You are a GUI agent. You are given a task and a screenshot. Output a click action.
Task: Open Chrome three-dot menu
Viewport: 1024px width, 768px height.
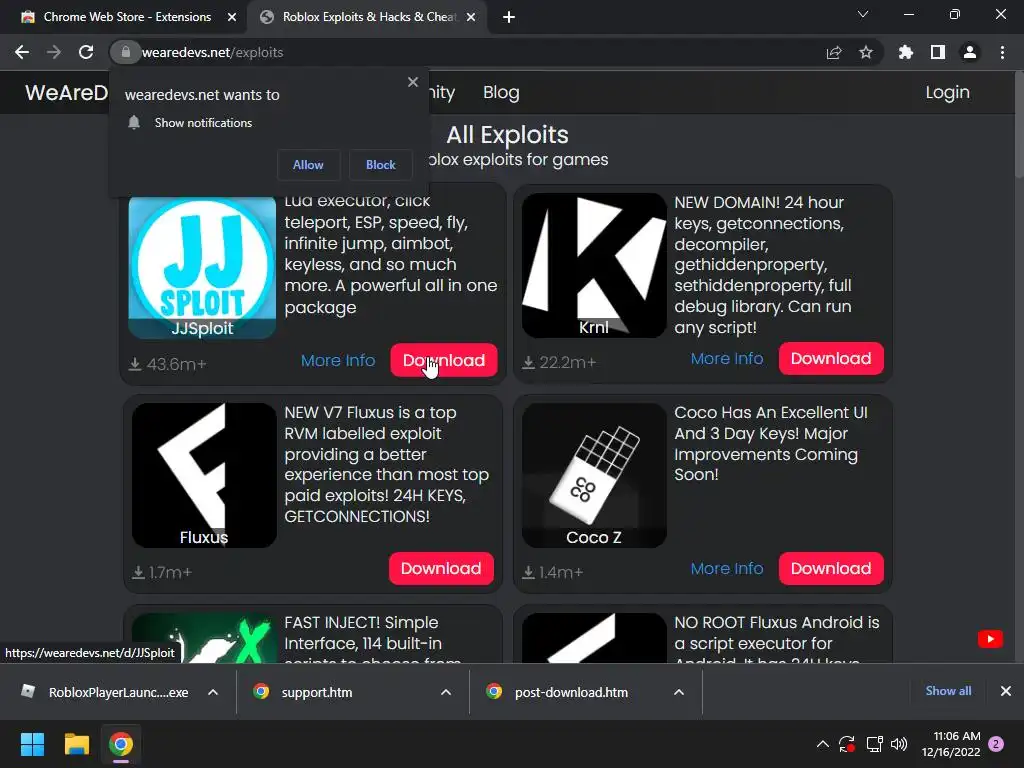(1002, 52)
